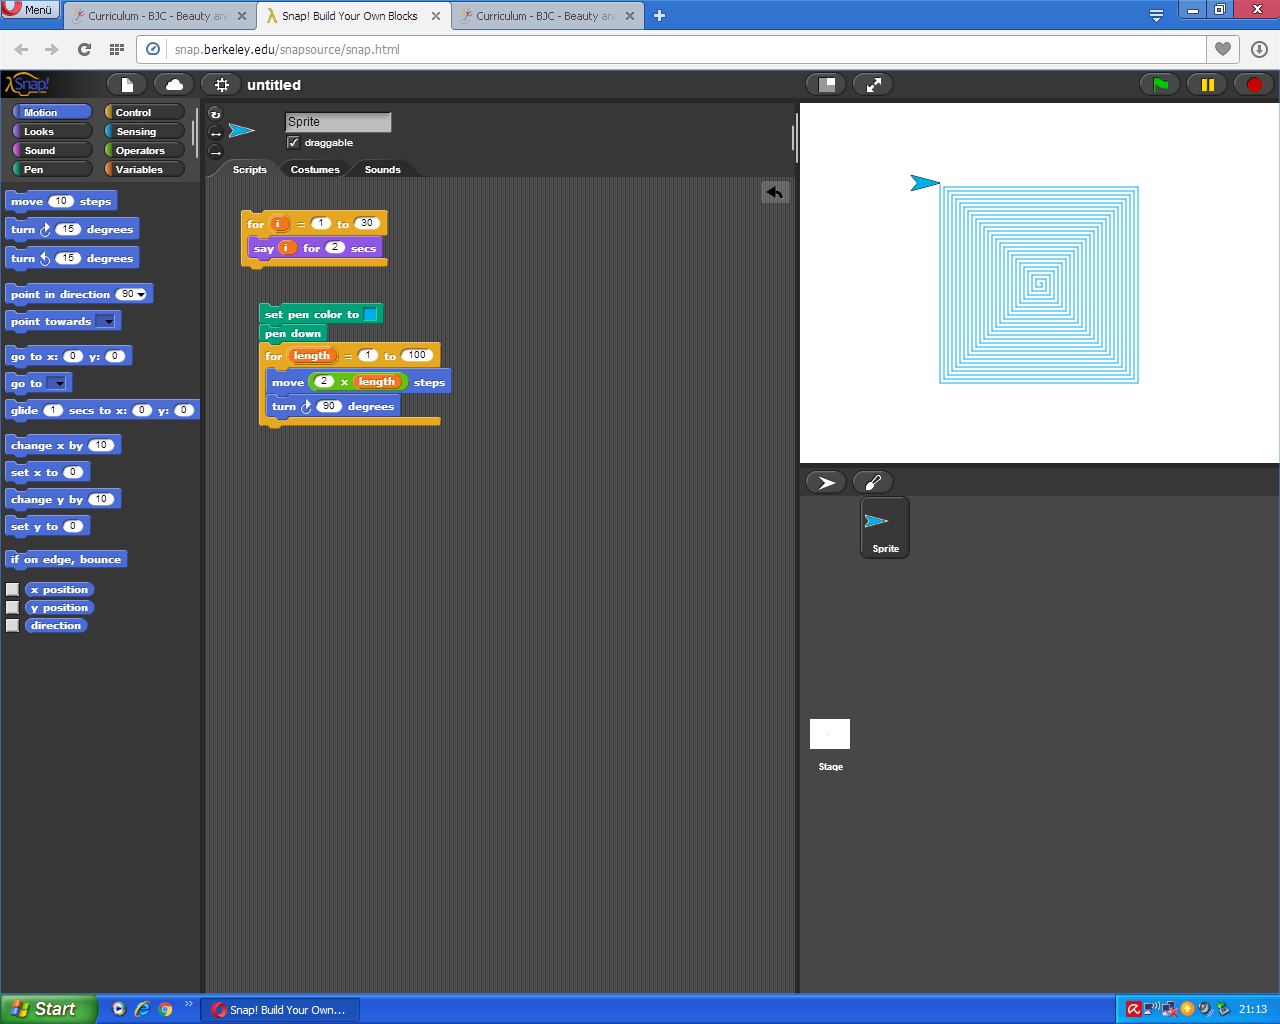Pause all running scripts
Viewport: 1280px width, 1024px height.
1207,85
